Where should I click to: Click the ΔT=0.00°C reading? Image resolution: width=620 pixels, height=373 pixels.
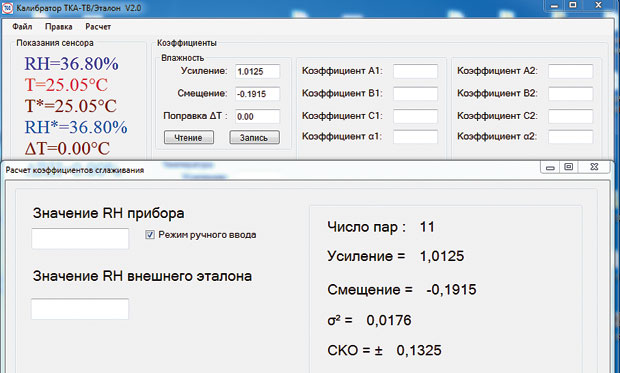67,149
